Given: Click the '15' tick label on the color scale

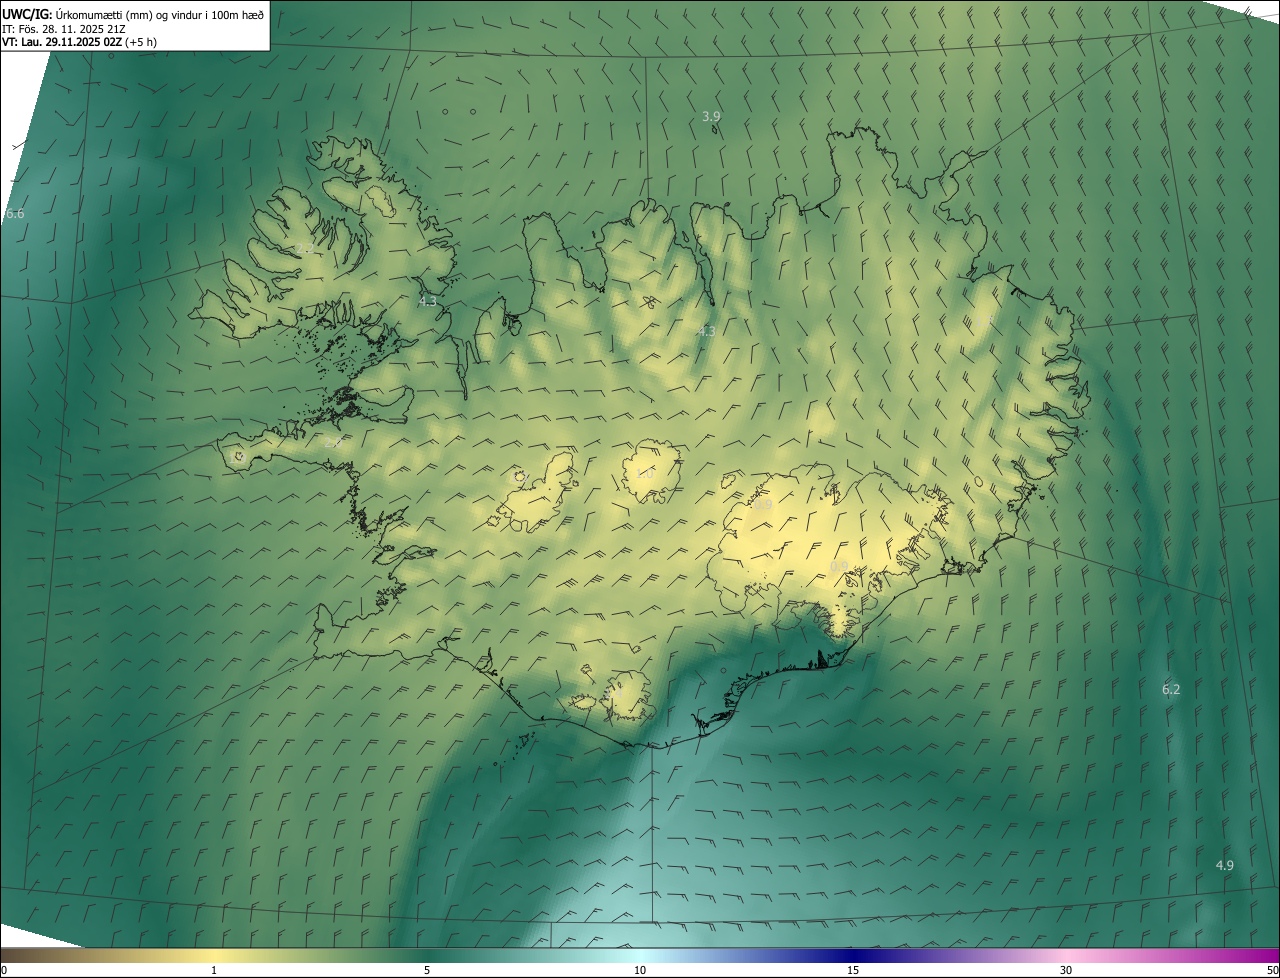Looking at the screenshot, I should [853, 971].
